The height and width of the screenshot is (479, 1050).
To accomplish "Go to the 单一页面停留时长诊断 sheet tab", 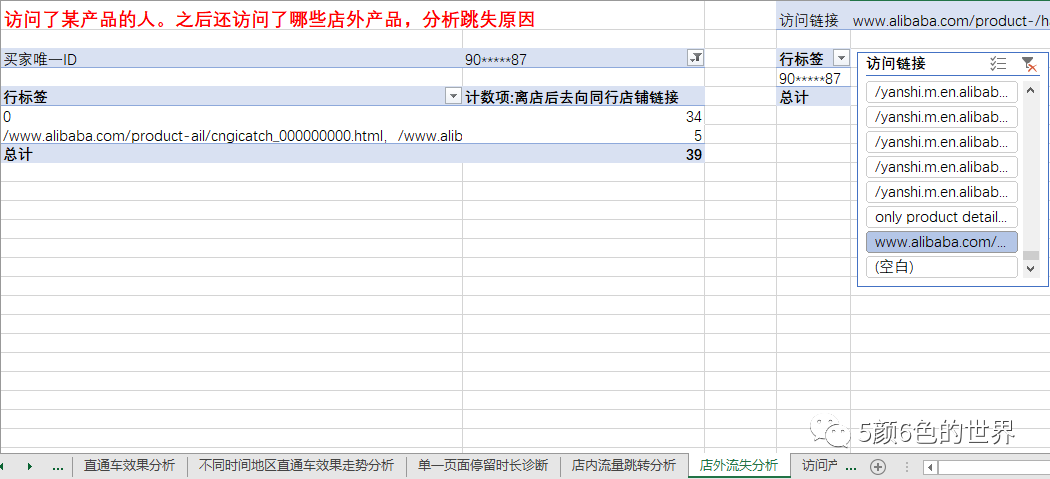I will [x=483, y=466].
